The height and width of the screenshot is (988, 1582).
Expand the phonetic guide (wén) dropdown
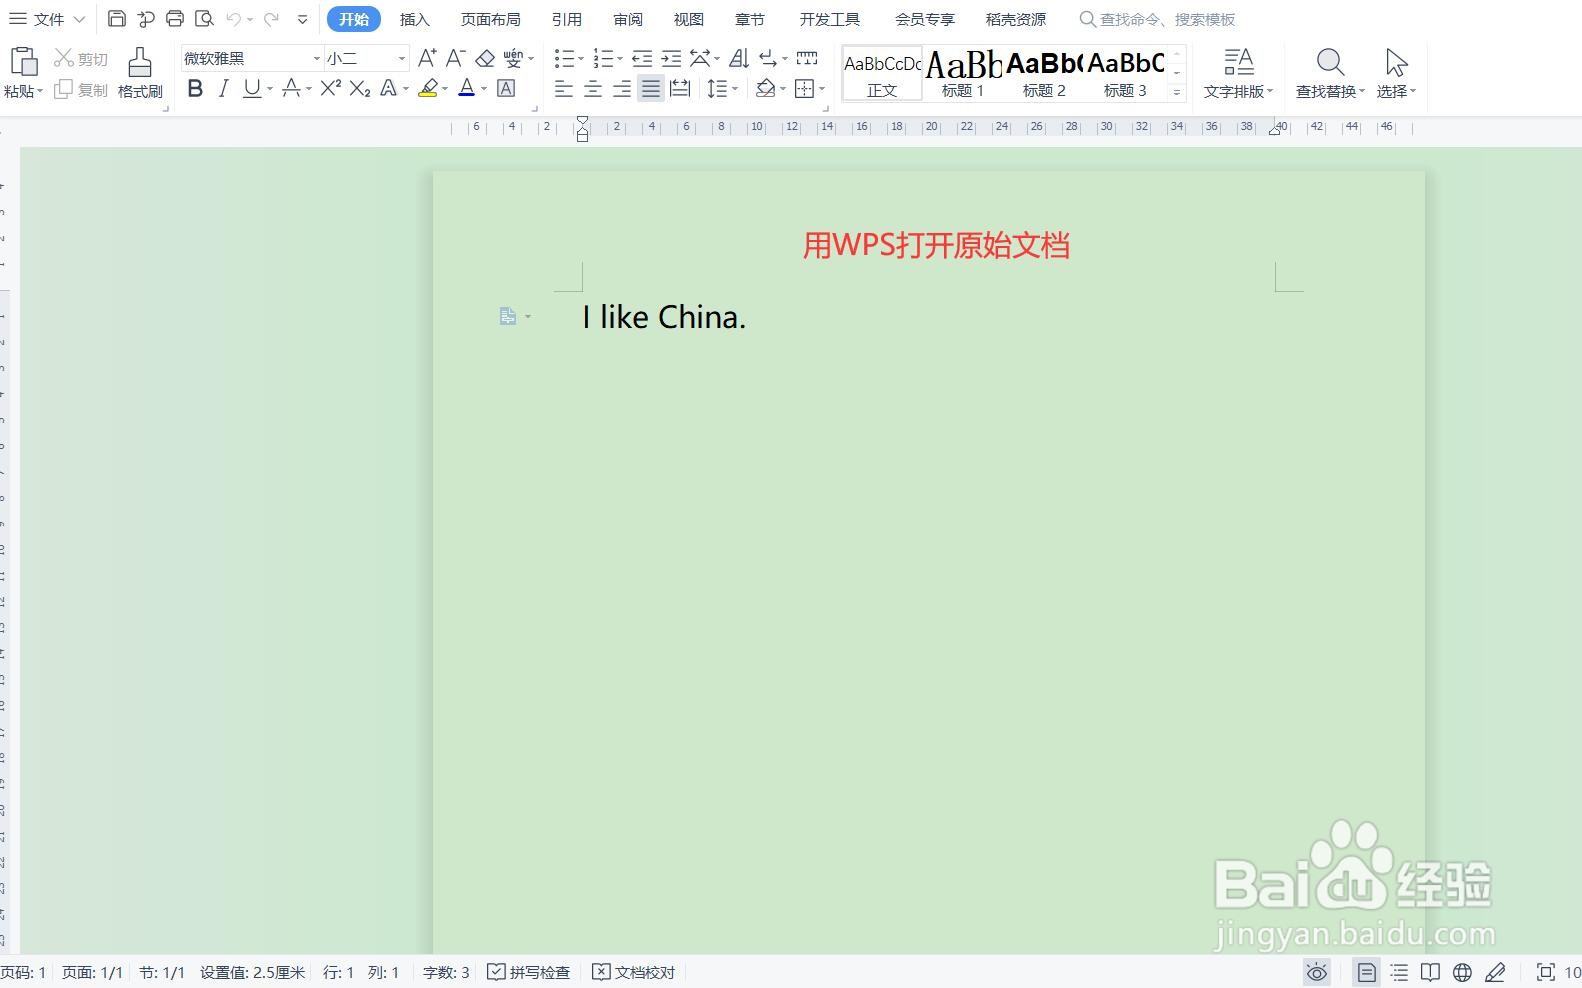coord(531,58)
